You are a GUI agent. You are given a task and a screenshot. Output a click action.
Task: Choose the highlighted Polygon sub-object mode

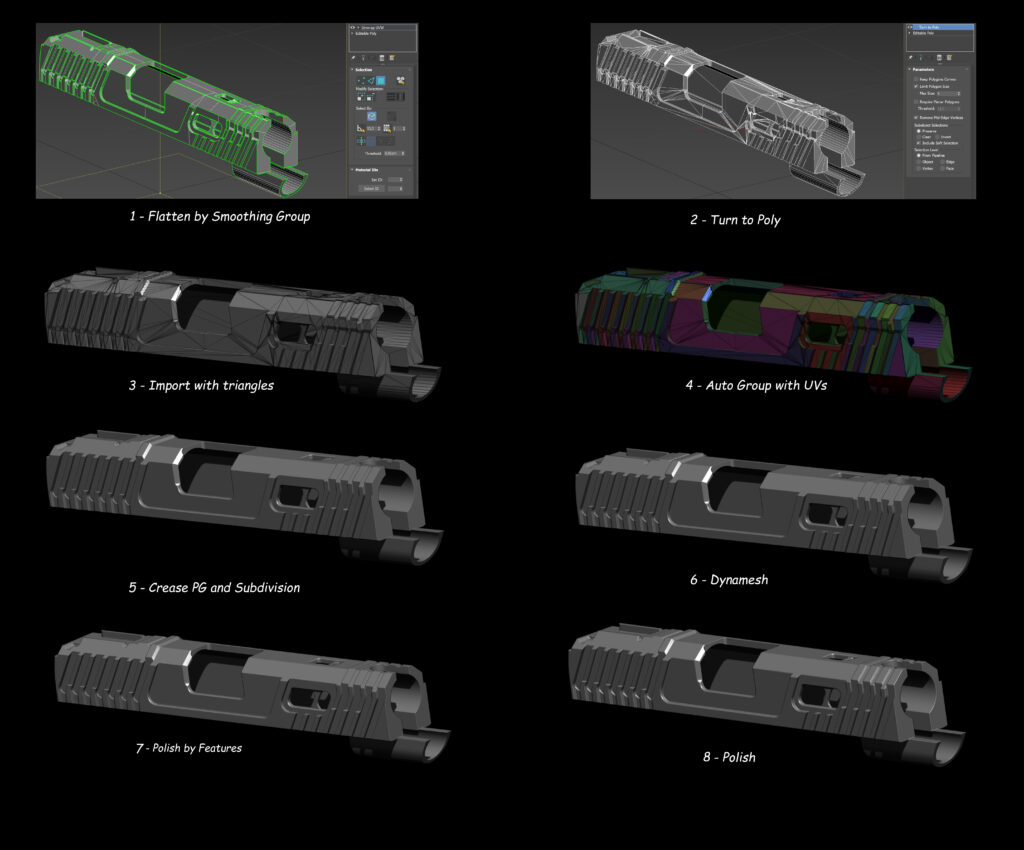click(381, 80)
